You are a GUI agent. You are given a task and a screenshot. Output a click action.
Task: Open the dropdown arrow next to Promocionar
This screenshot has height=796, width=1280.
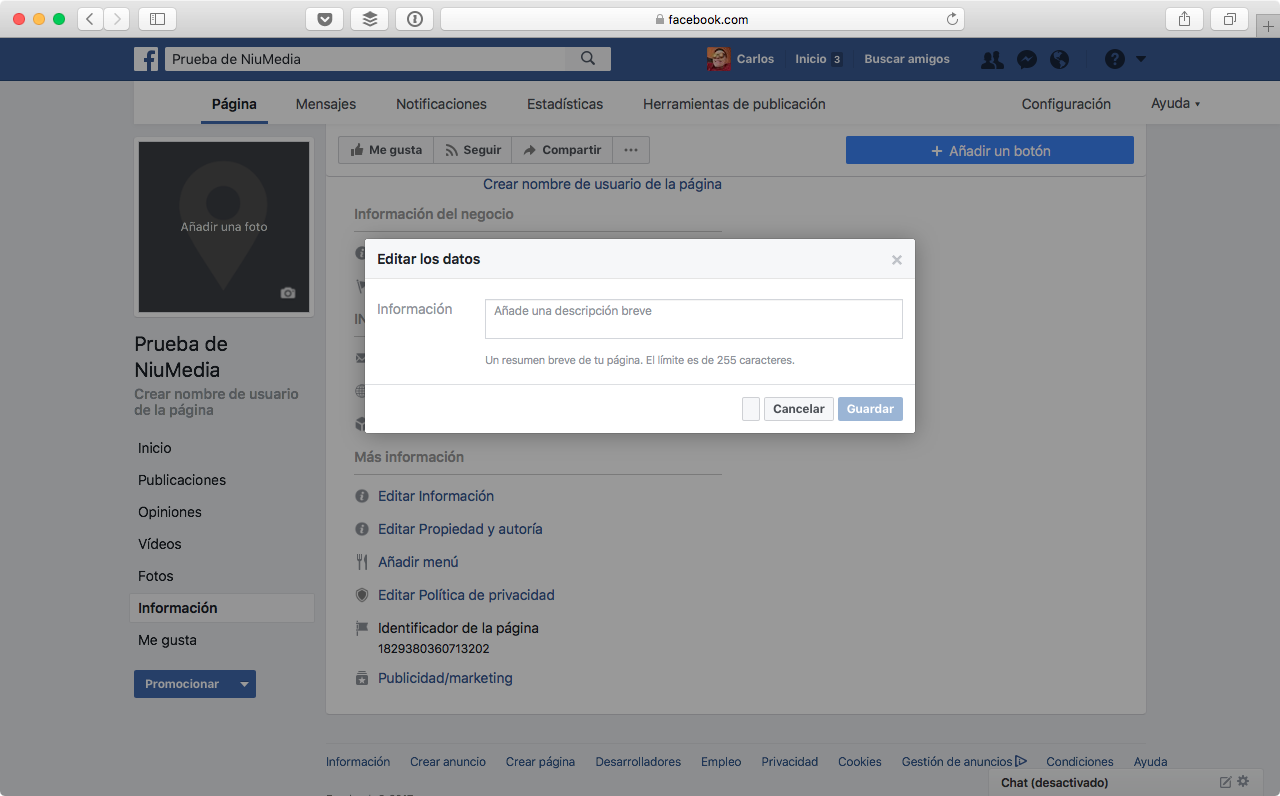pyautogui.click(x=243, y=684)
